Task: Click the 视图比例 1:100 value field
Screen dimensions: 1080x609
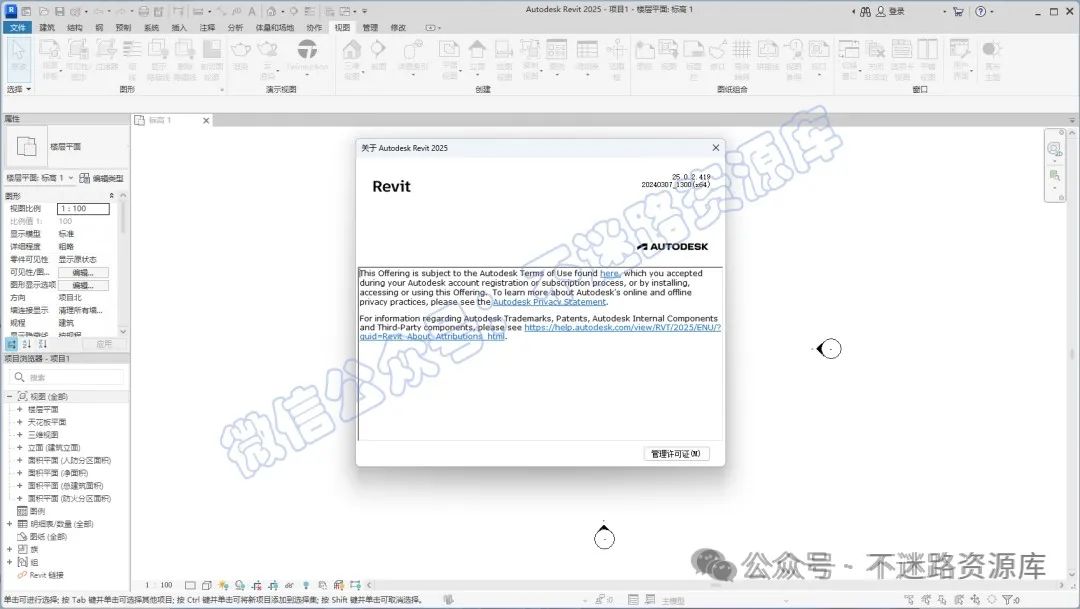Action: tap(83, 208)
